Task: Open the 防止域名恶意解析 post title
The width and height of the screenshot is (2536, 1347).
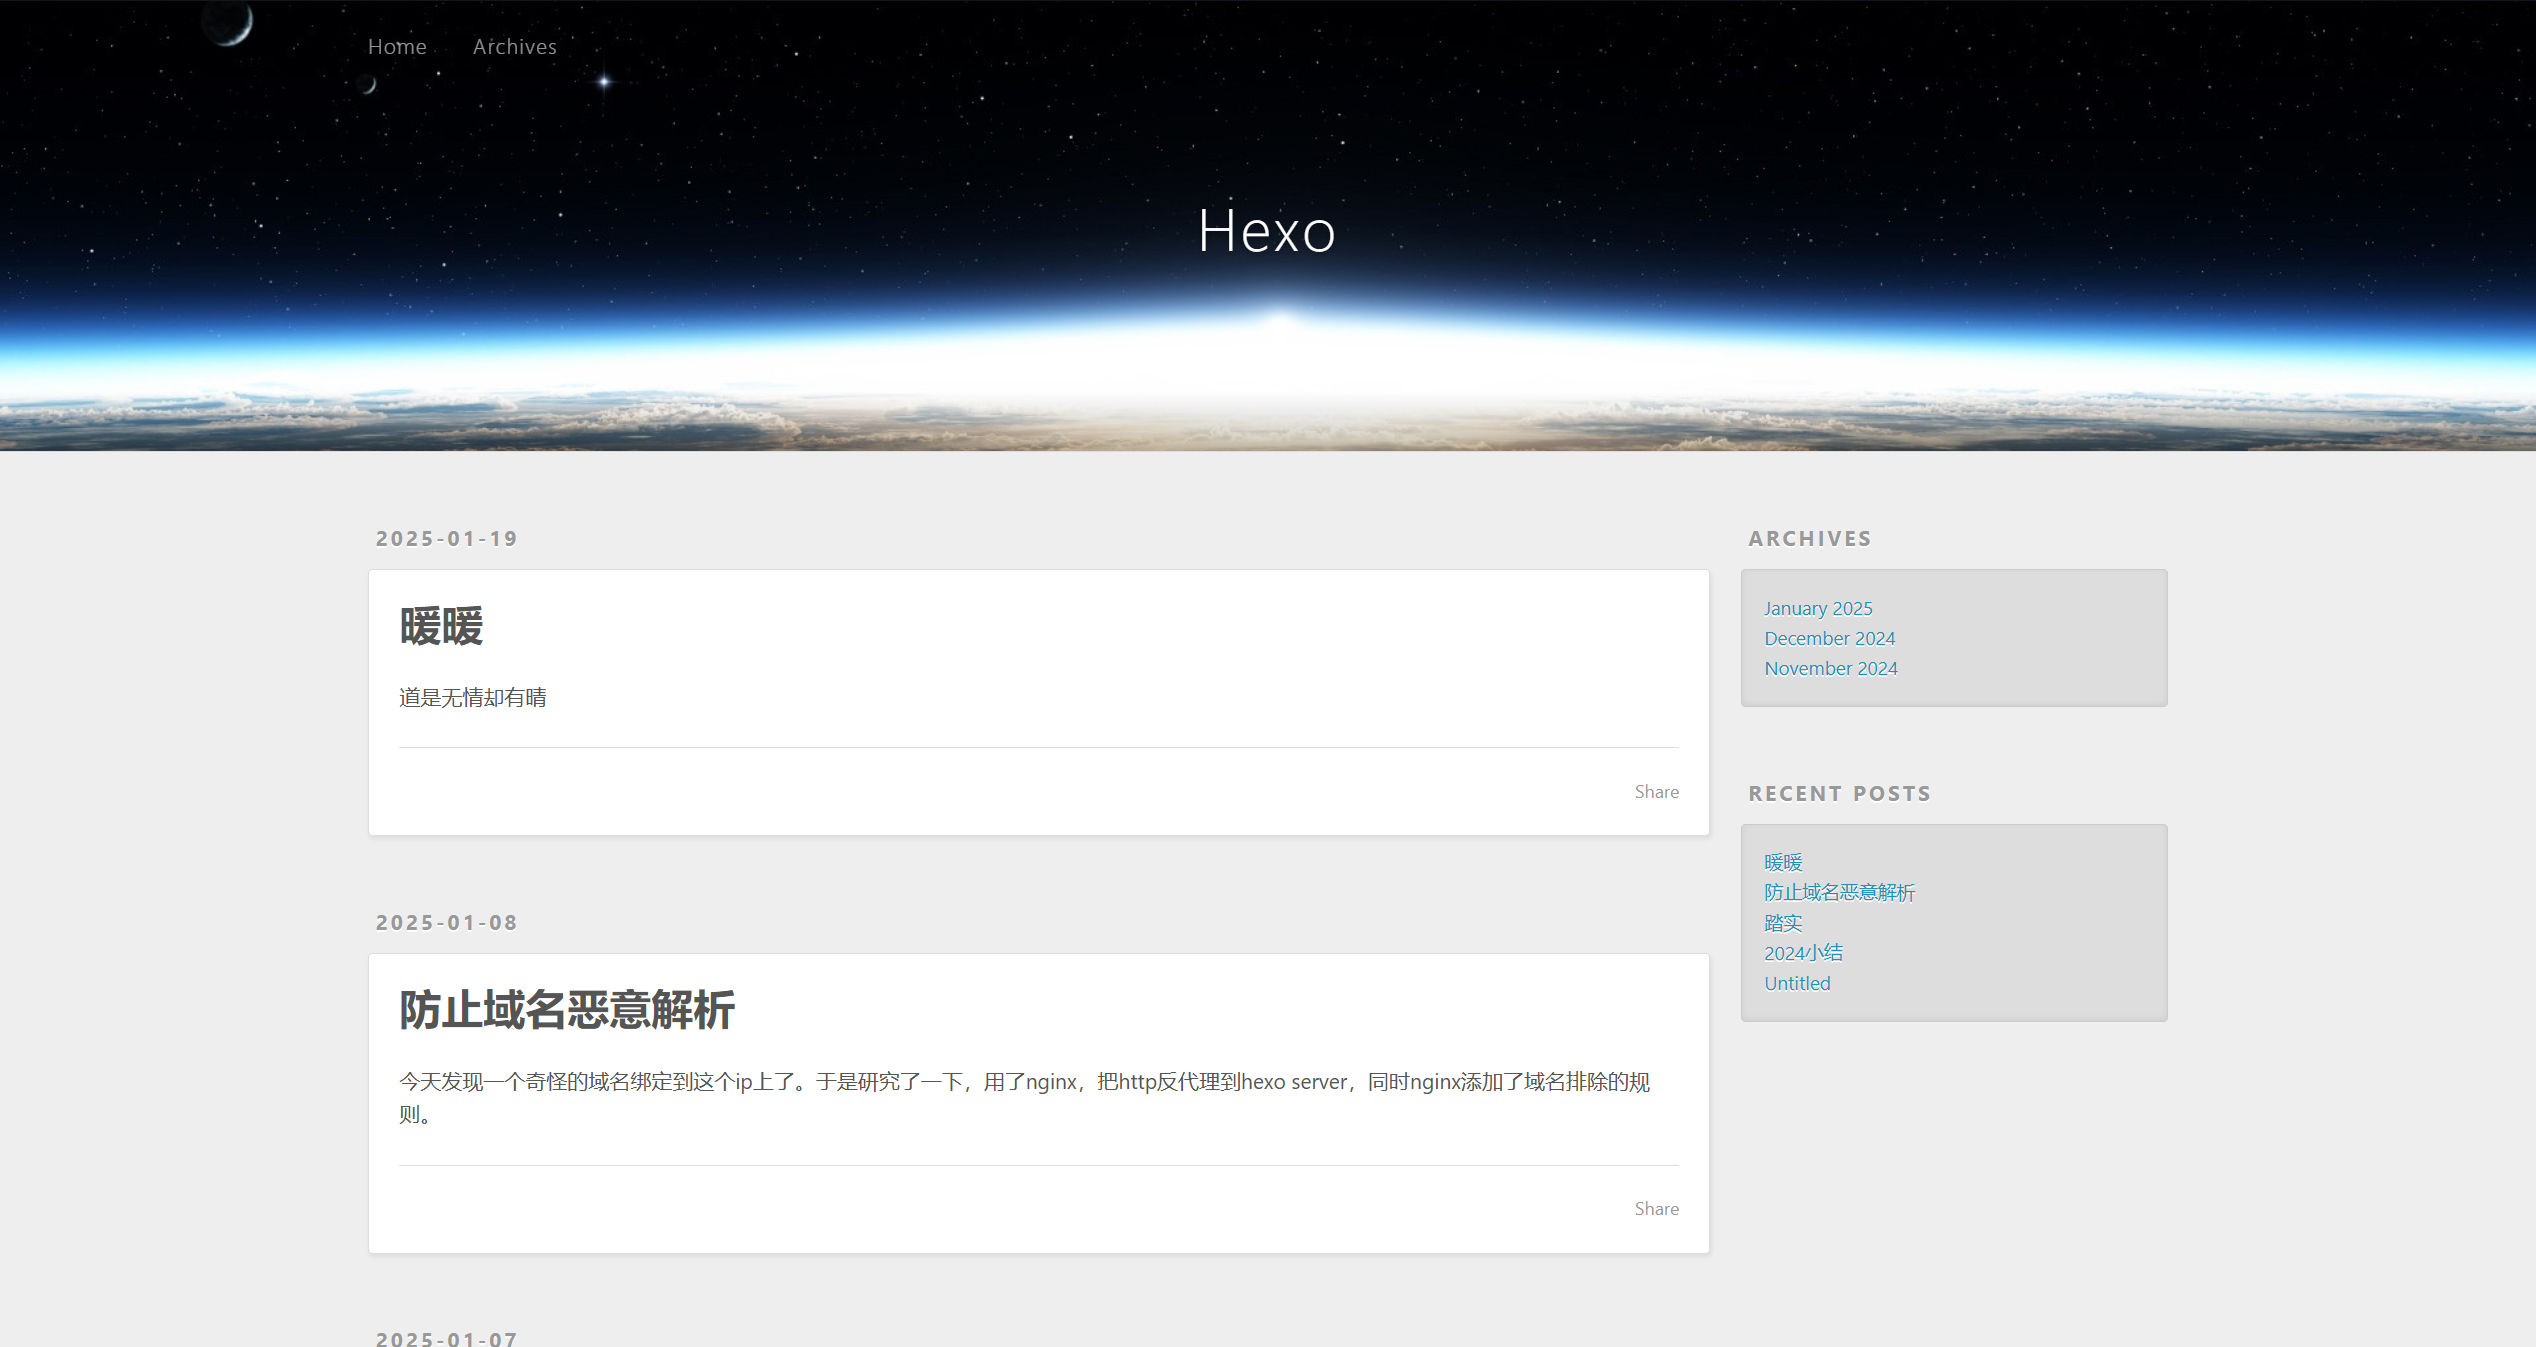Action: click(567, 1010)
